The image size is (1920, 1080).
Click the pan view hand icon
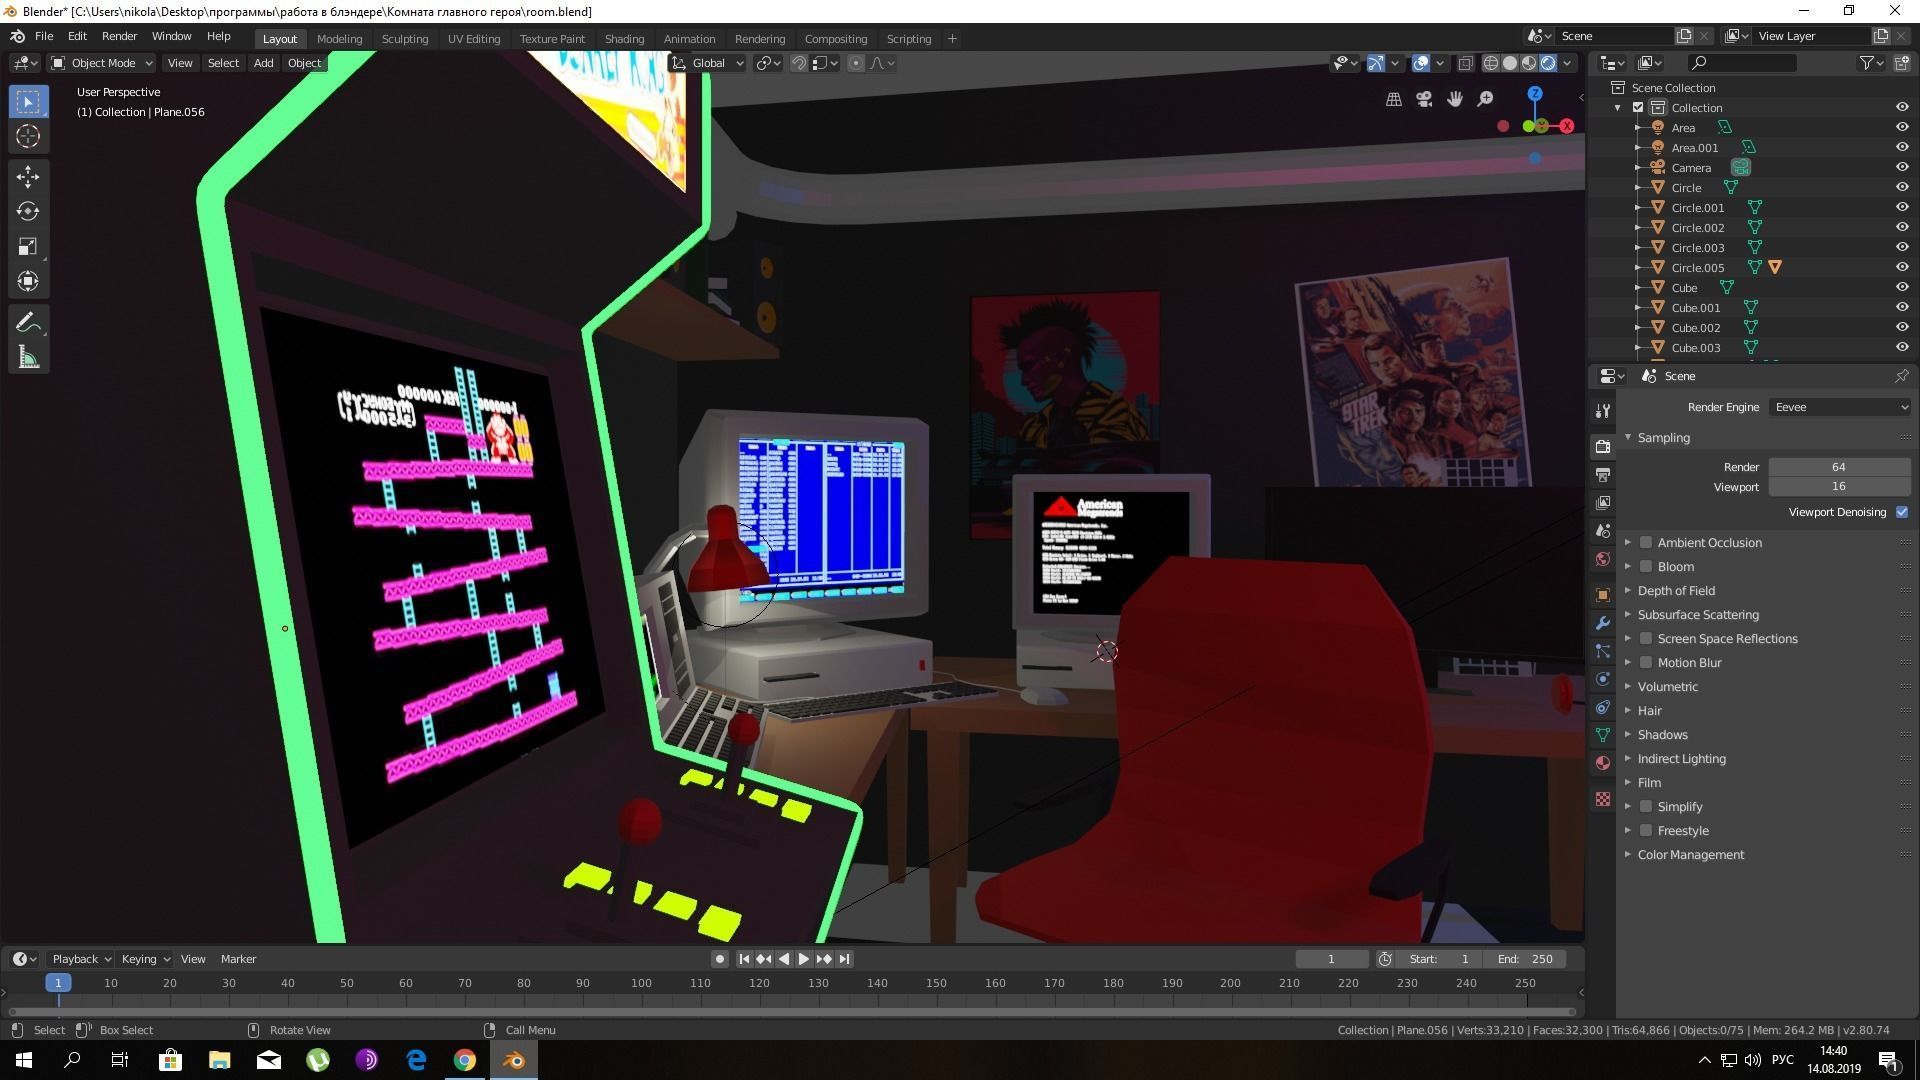1455,99
